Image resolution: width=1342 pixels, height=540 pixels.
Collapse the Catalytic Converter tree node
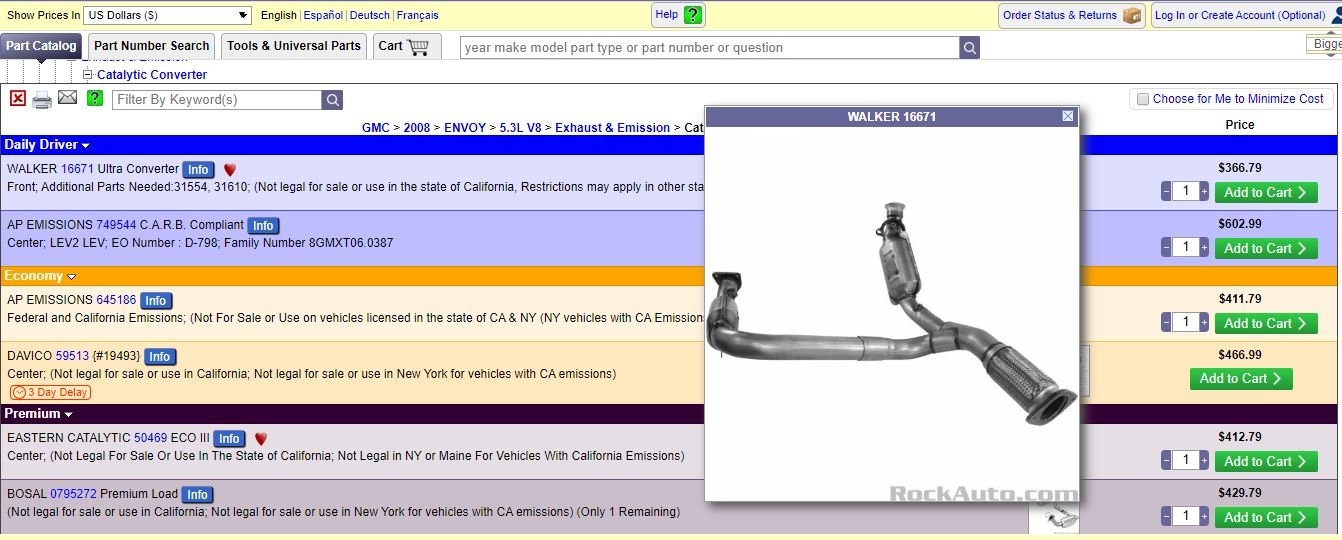coord(88,75)
